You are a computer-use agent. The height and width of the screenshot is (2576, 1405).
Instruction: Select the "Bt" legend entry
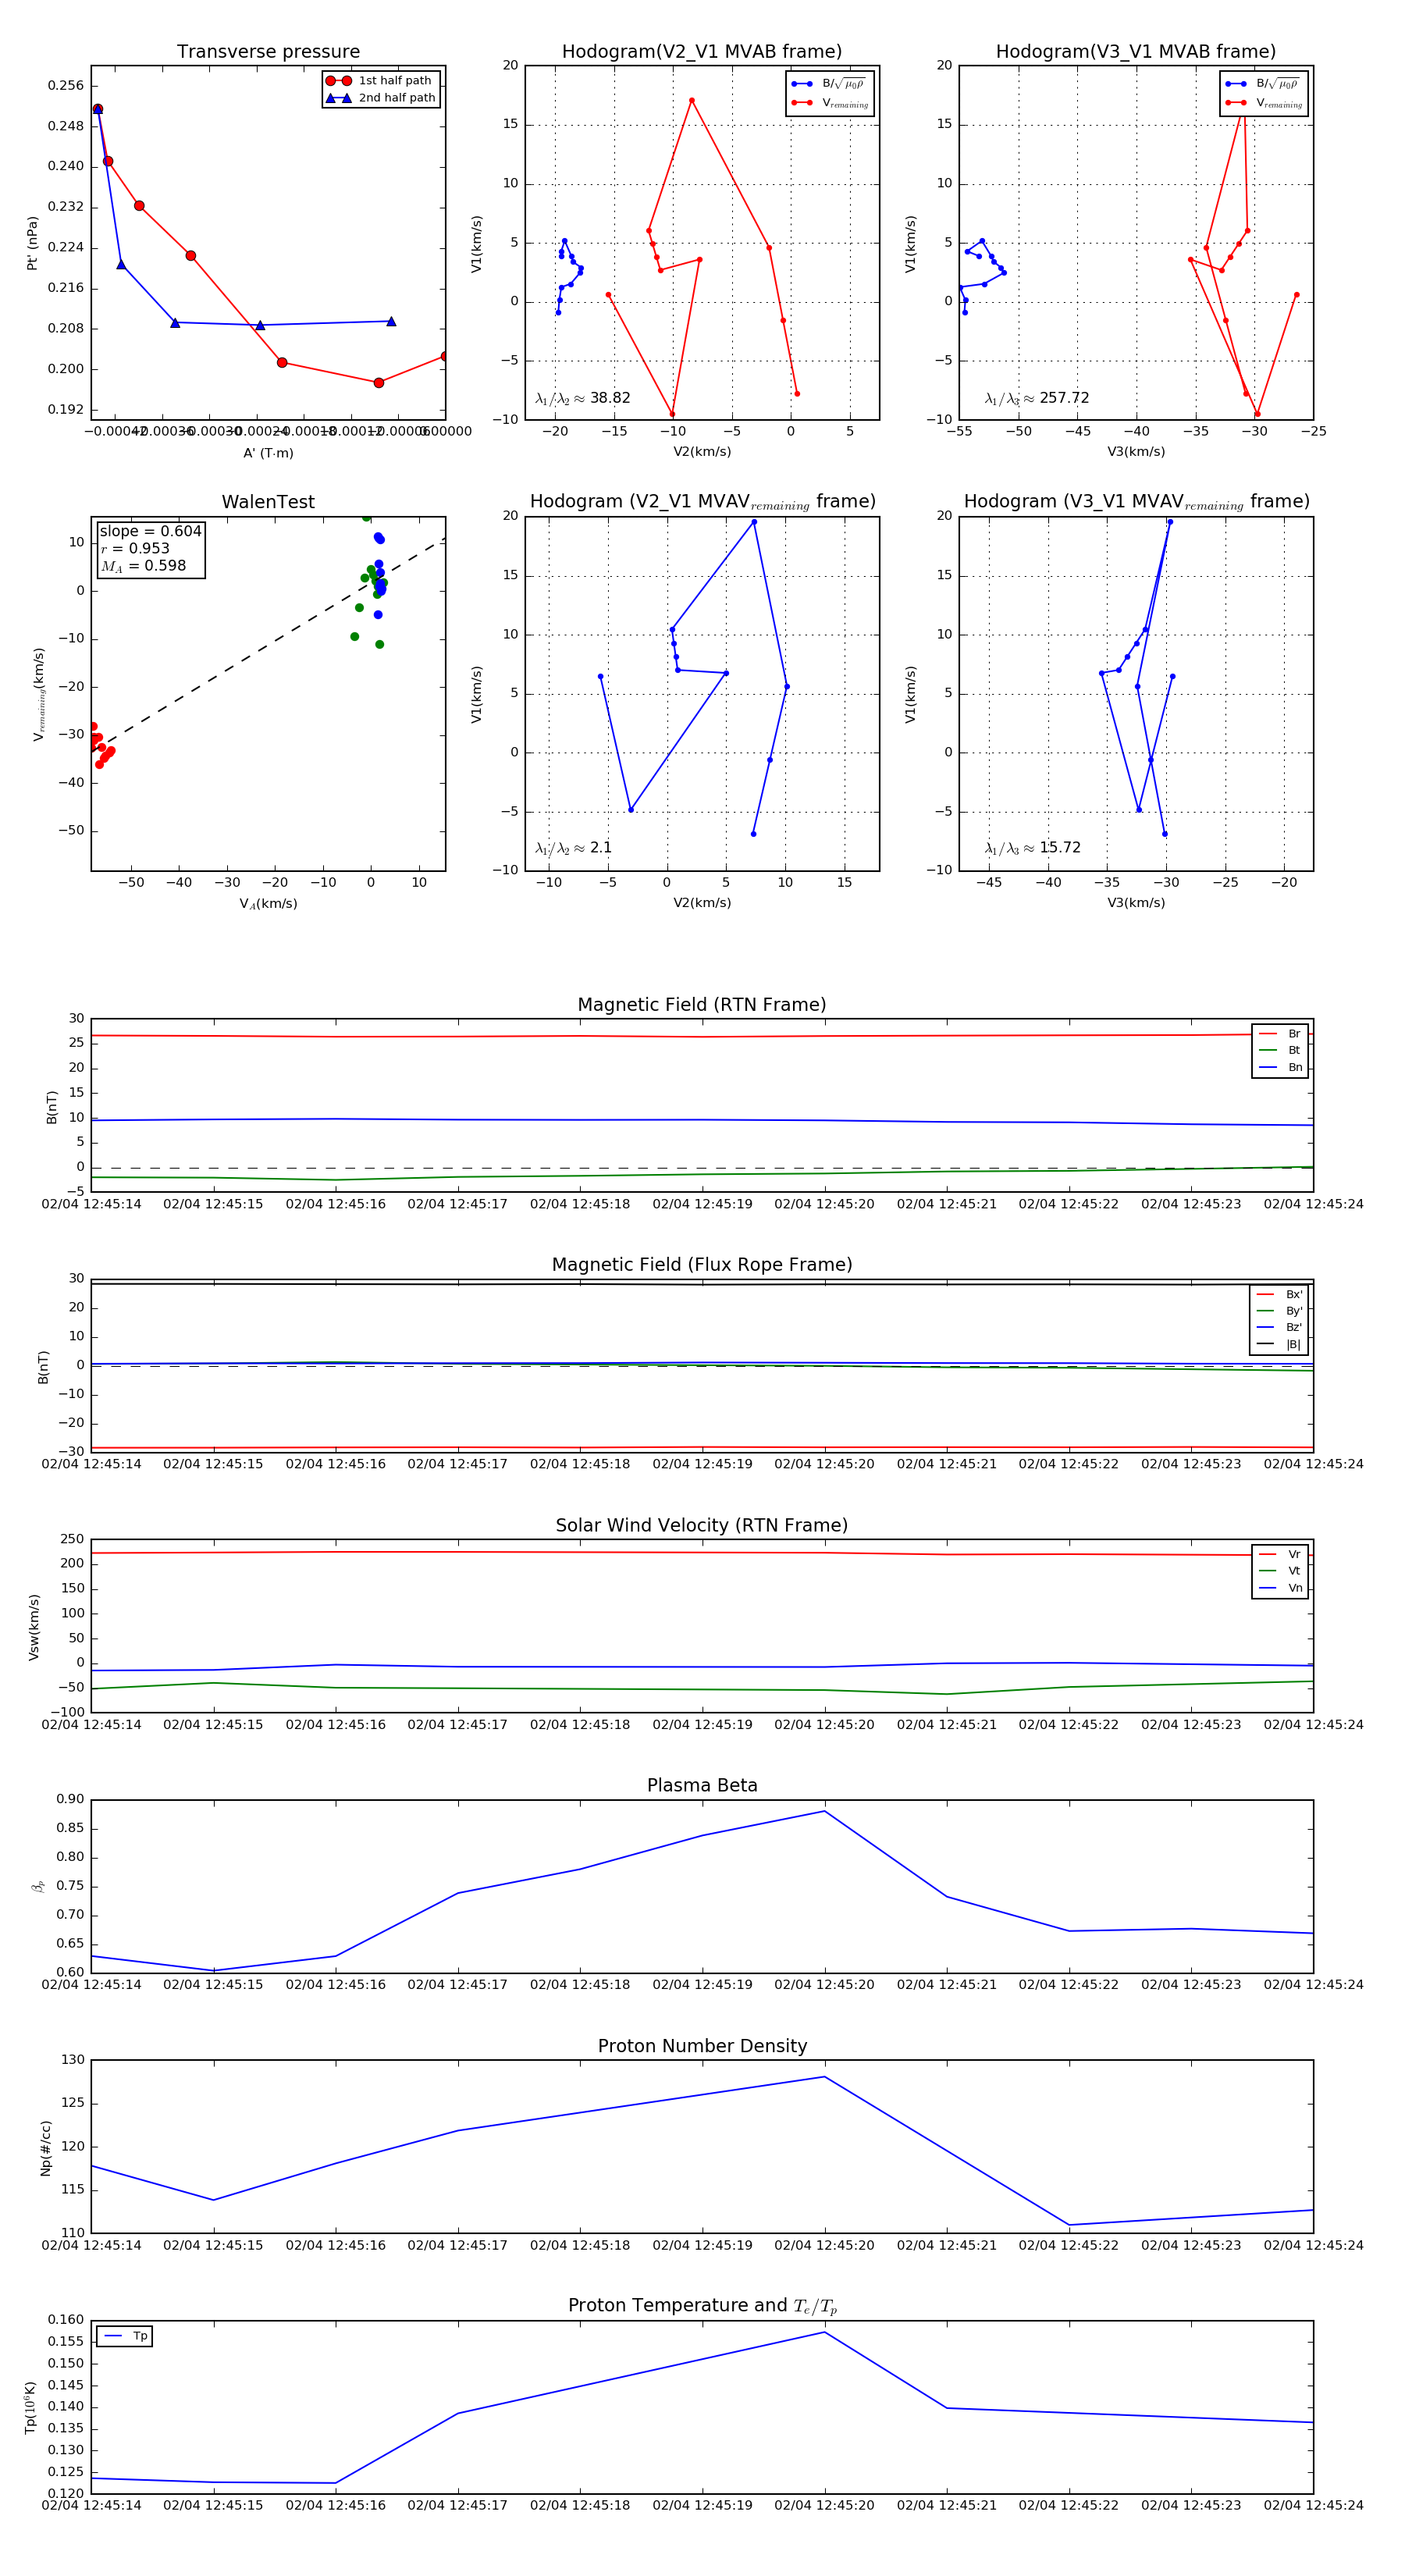(1281, 1050)
